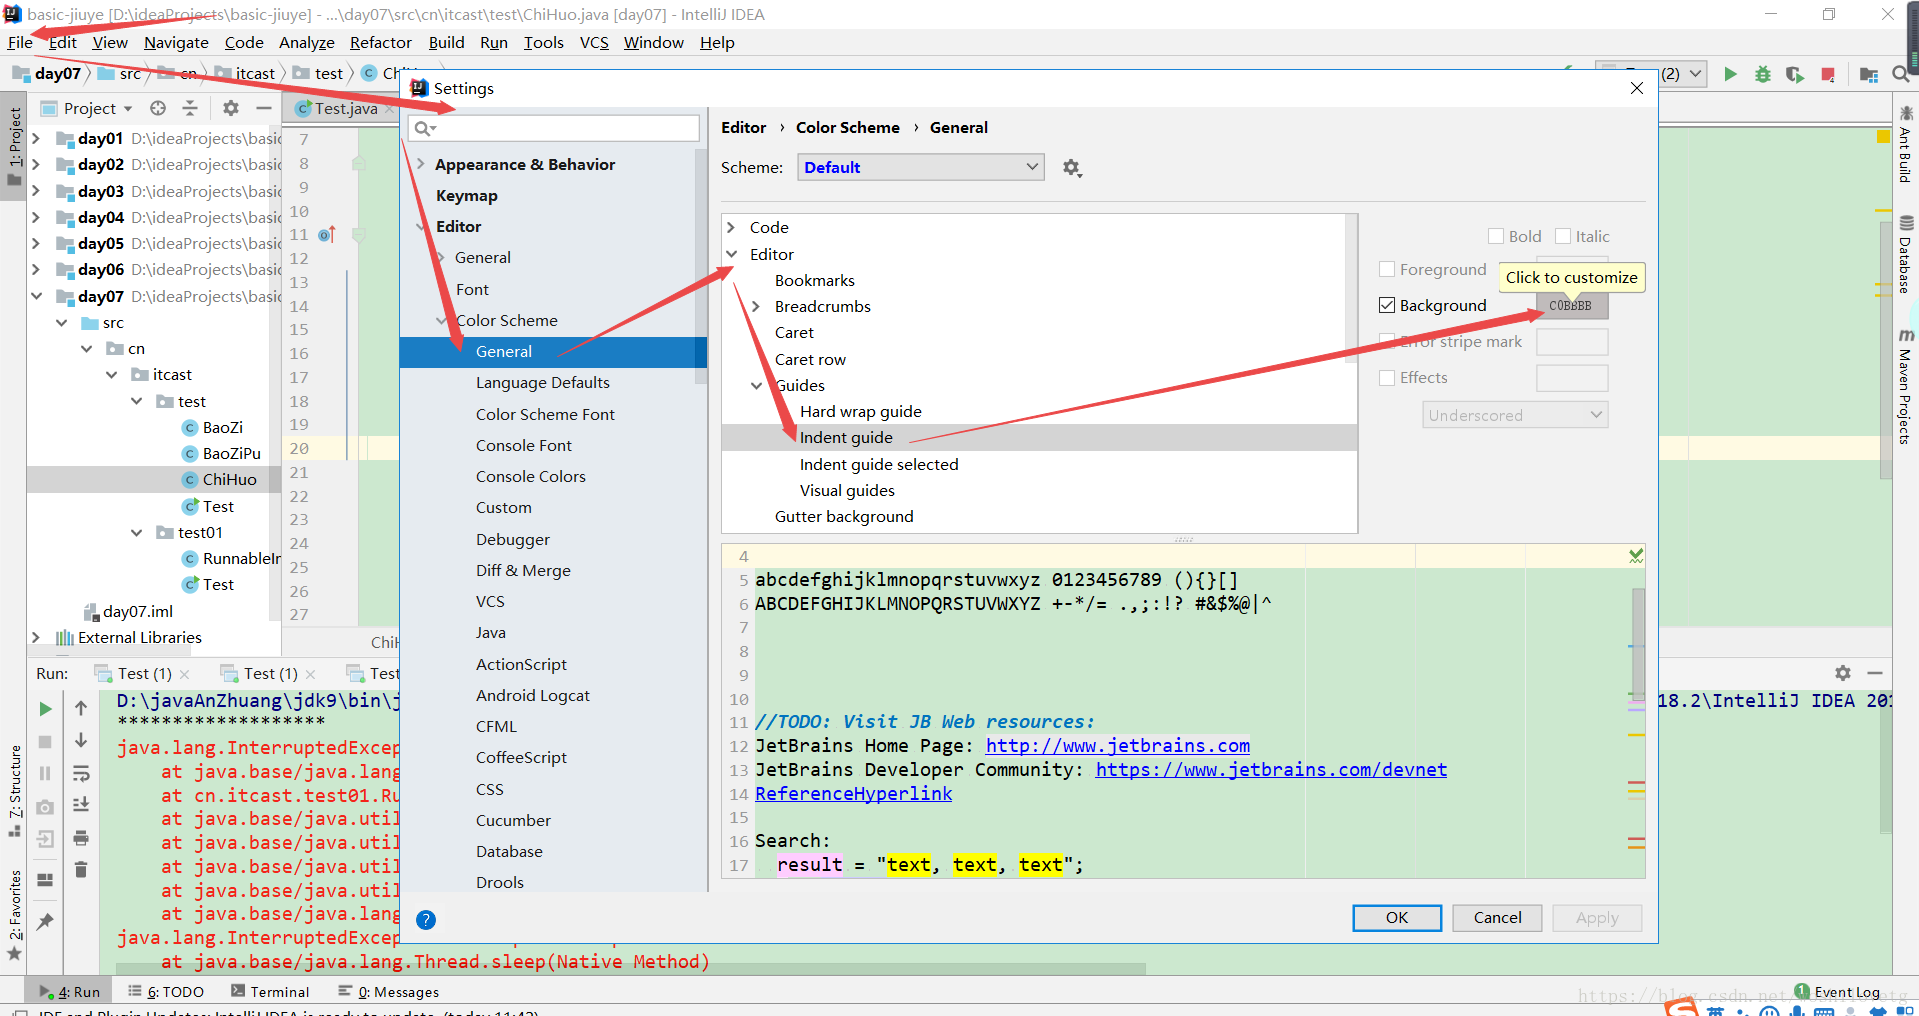Click the Apply button
This screenshot has height=1016, width=1919.
click(x=1597, y=918)
